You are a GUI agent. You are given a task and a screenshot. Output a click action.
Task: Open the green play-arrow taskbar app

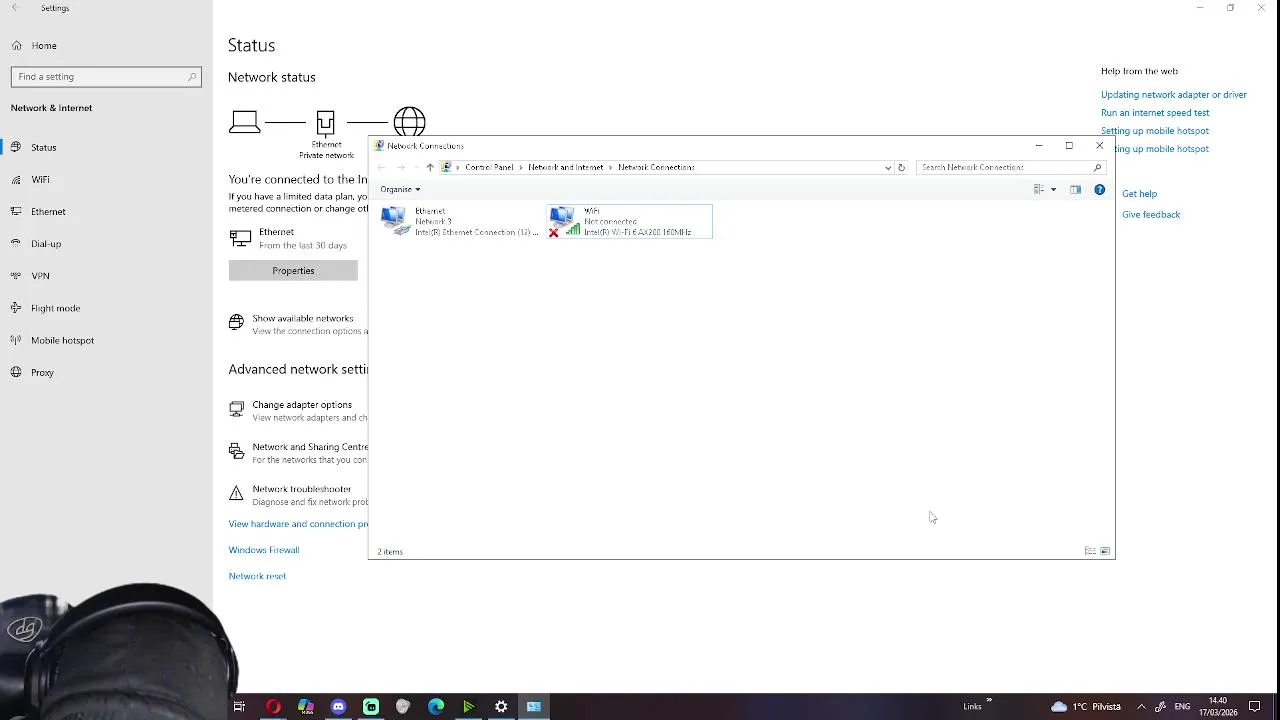[x=468, y=707]
